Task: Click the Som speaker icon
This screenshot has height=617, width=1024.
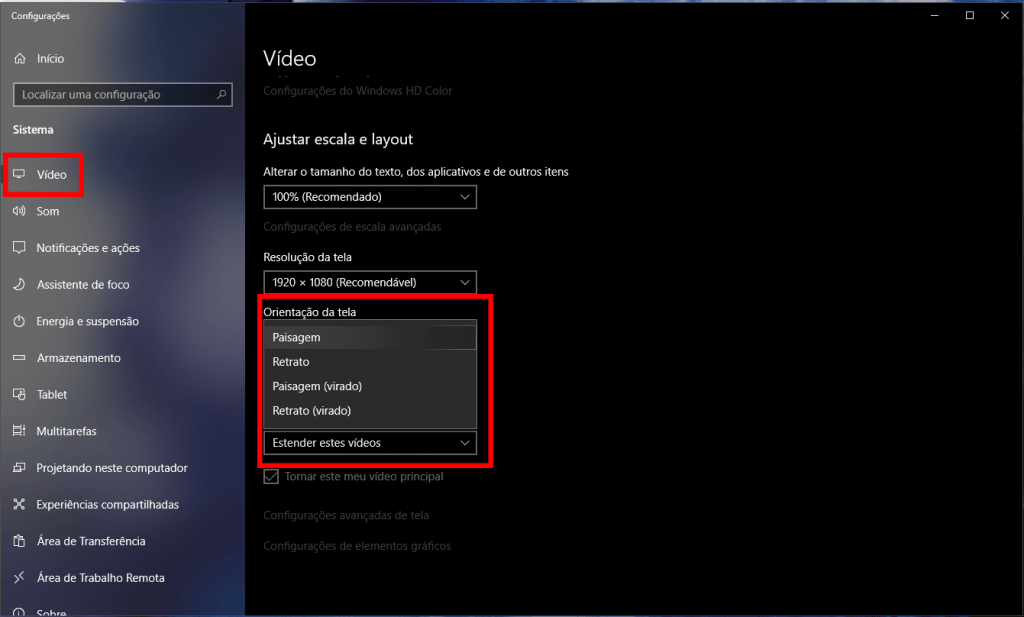Action: pos(20,211)
